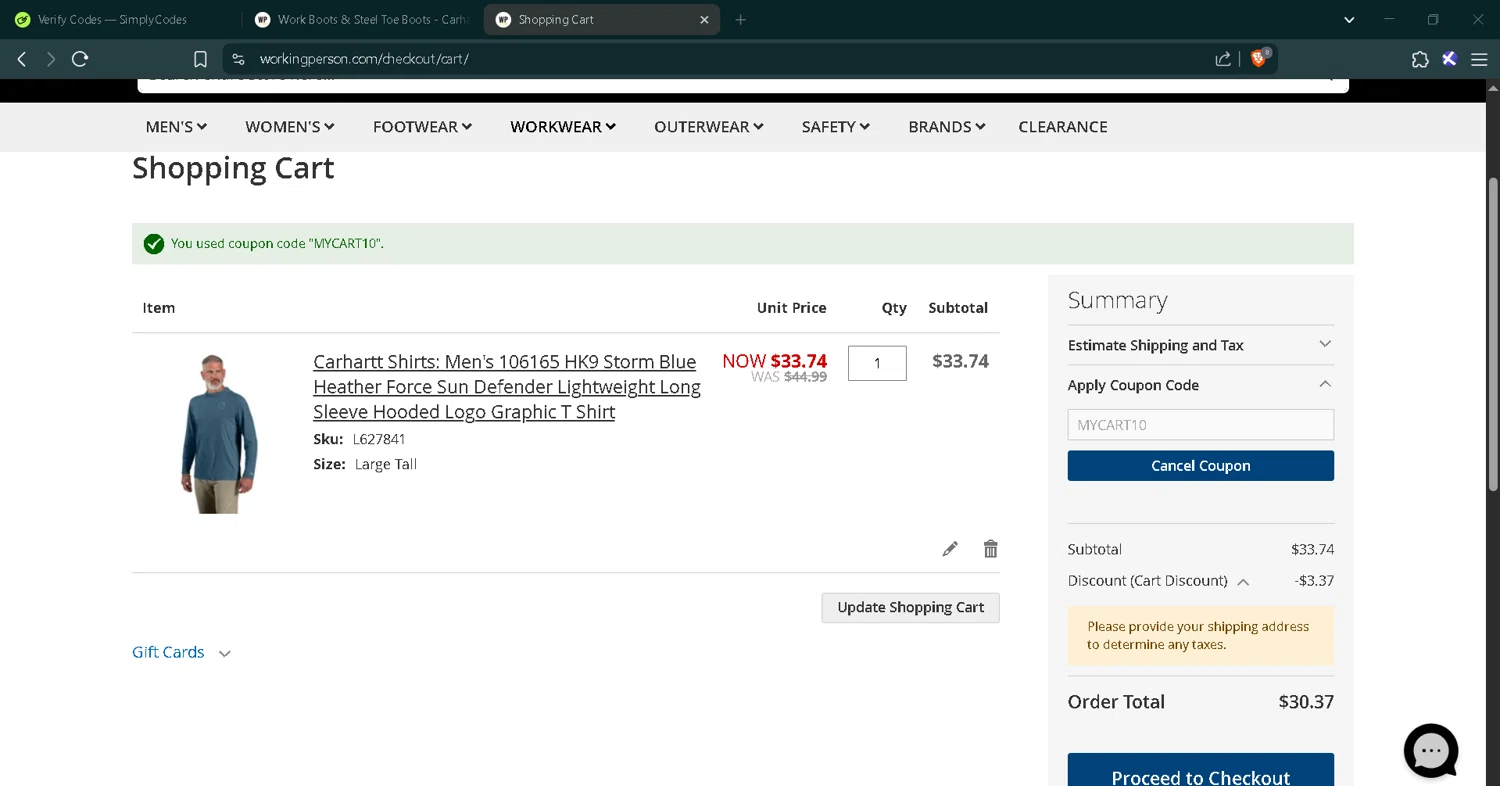The height and width of the screenshot is (786, 1500).
Task: Remove the item using trash icon
Action: (990, 548)
